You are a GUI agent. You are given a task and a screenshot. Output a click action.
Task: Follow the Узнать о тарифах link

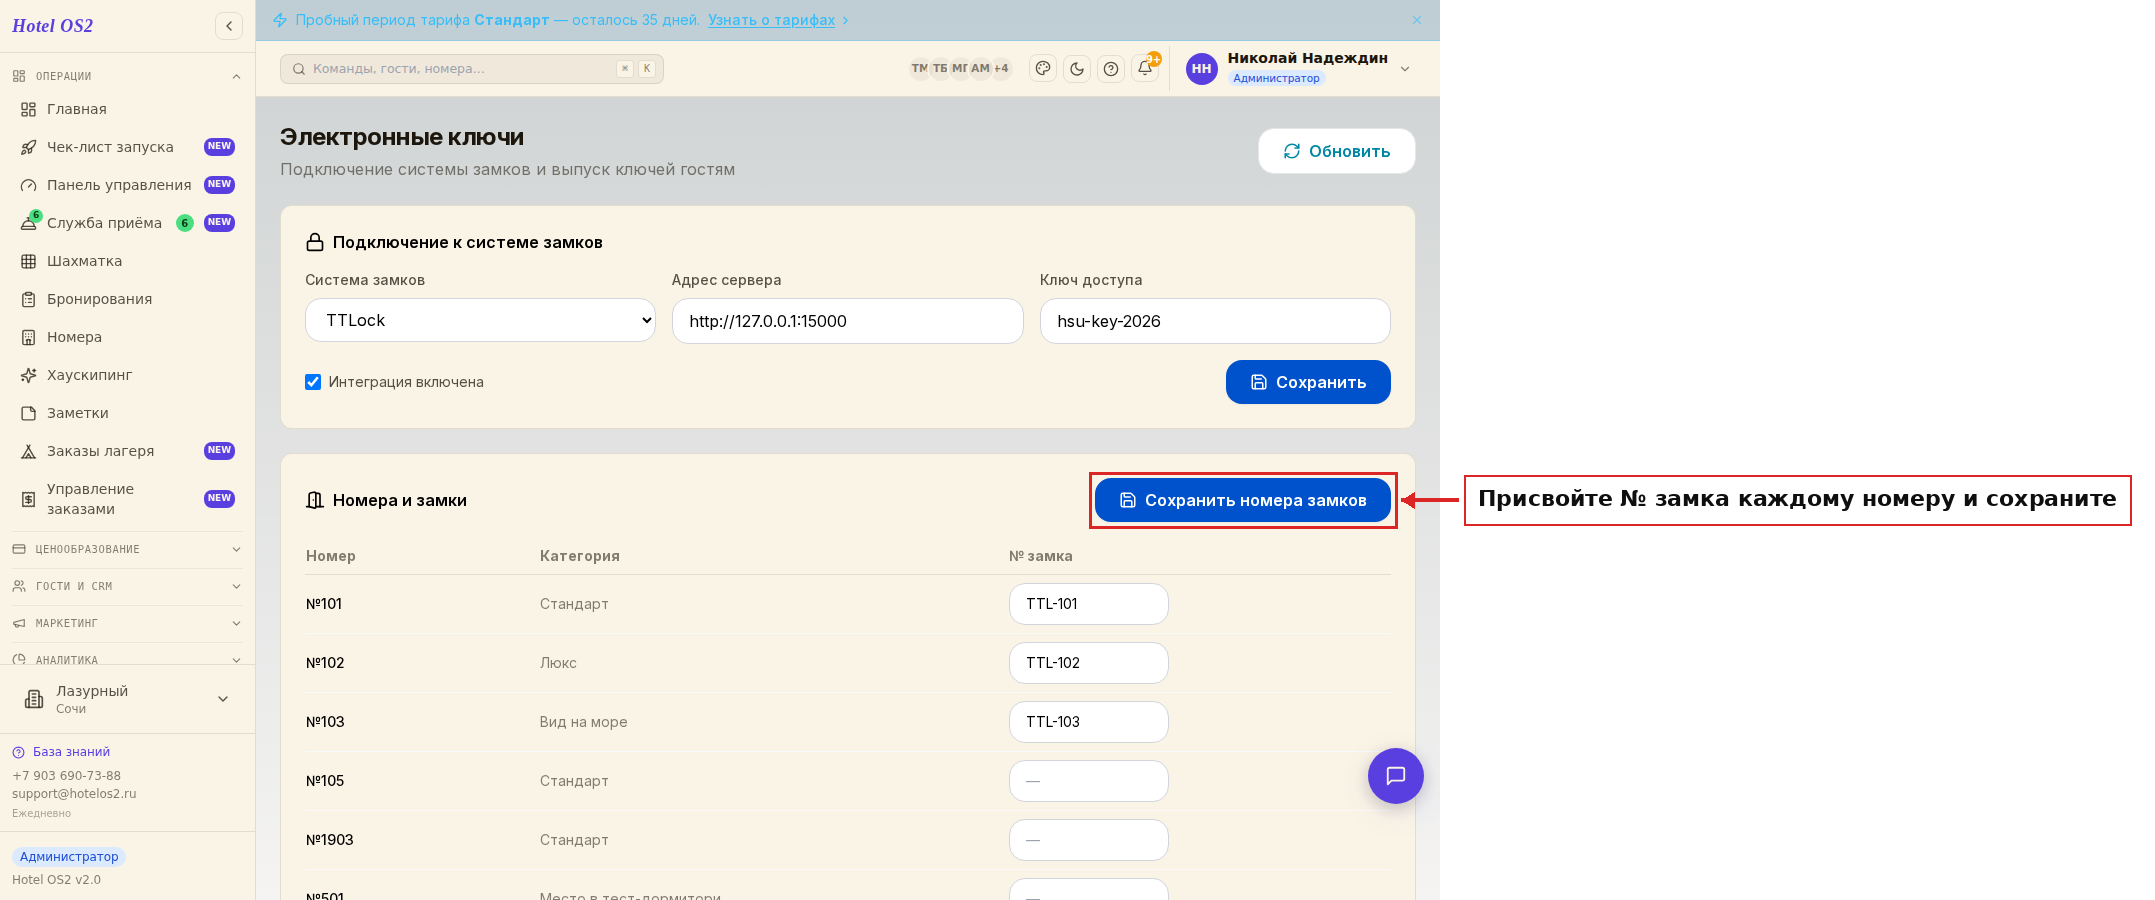(771, 20)
